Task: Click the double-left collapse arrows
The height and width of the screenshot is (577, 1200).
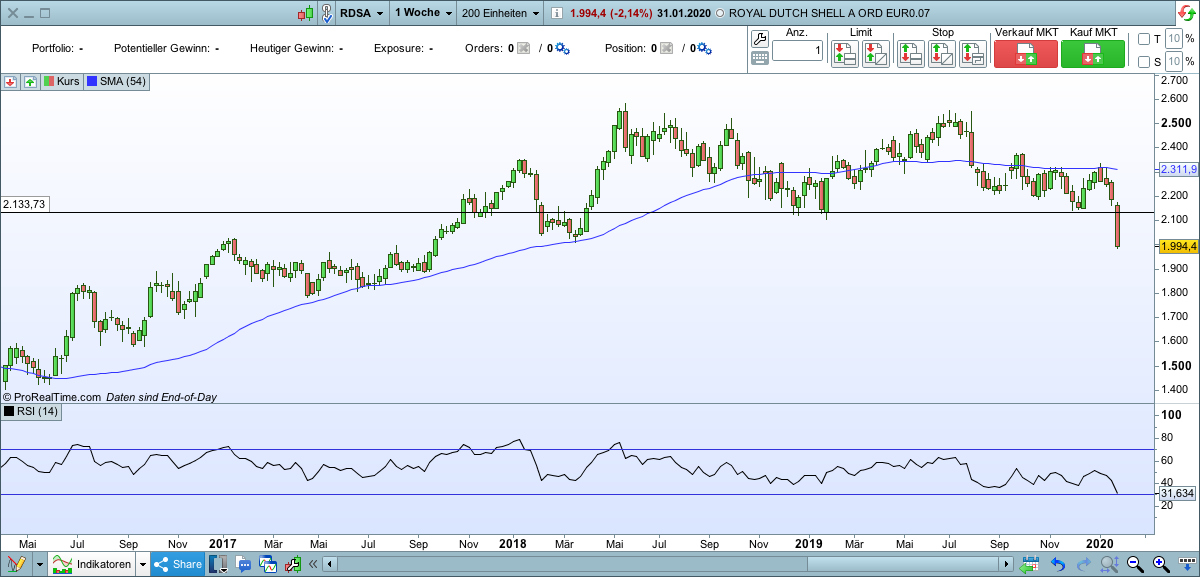Action: tap(312, 565)
